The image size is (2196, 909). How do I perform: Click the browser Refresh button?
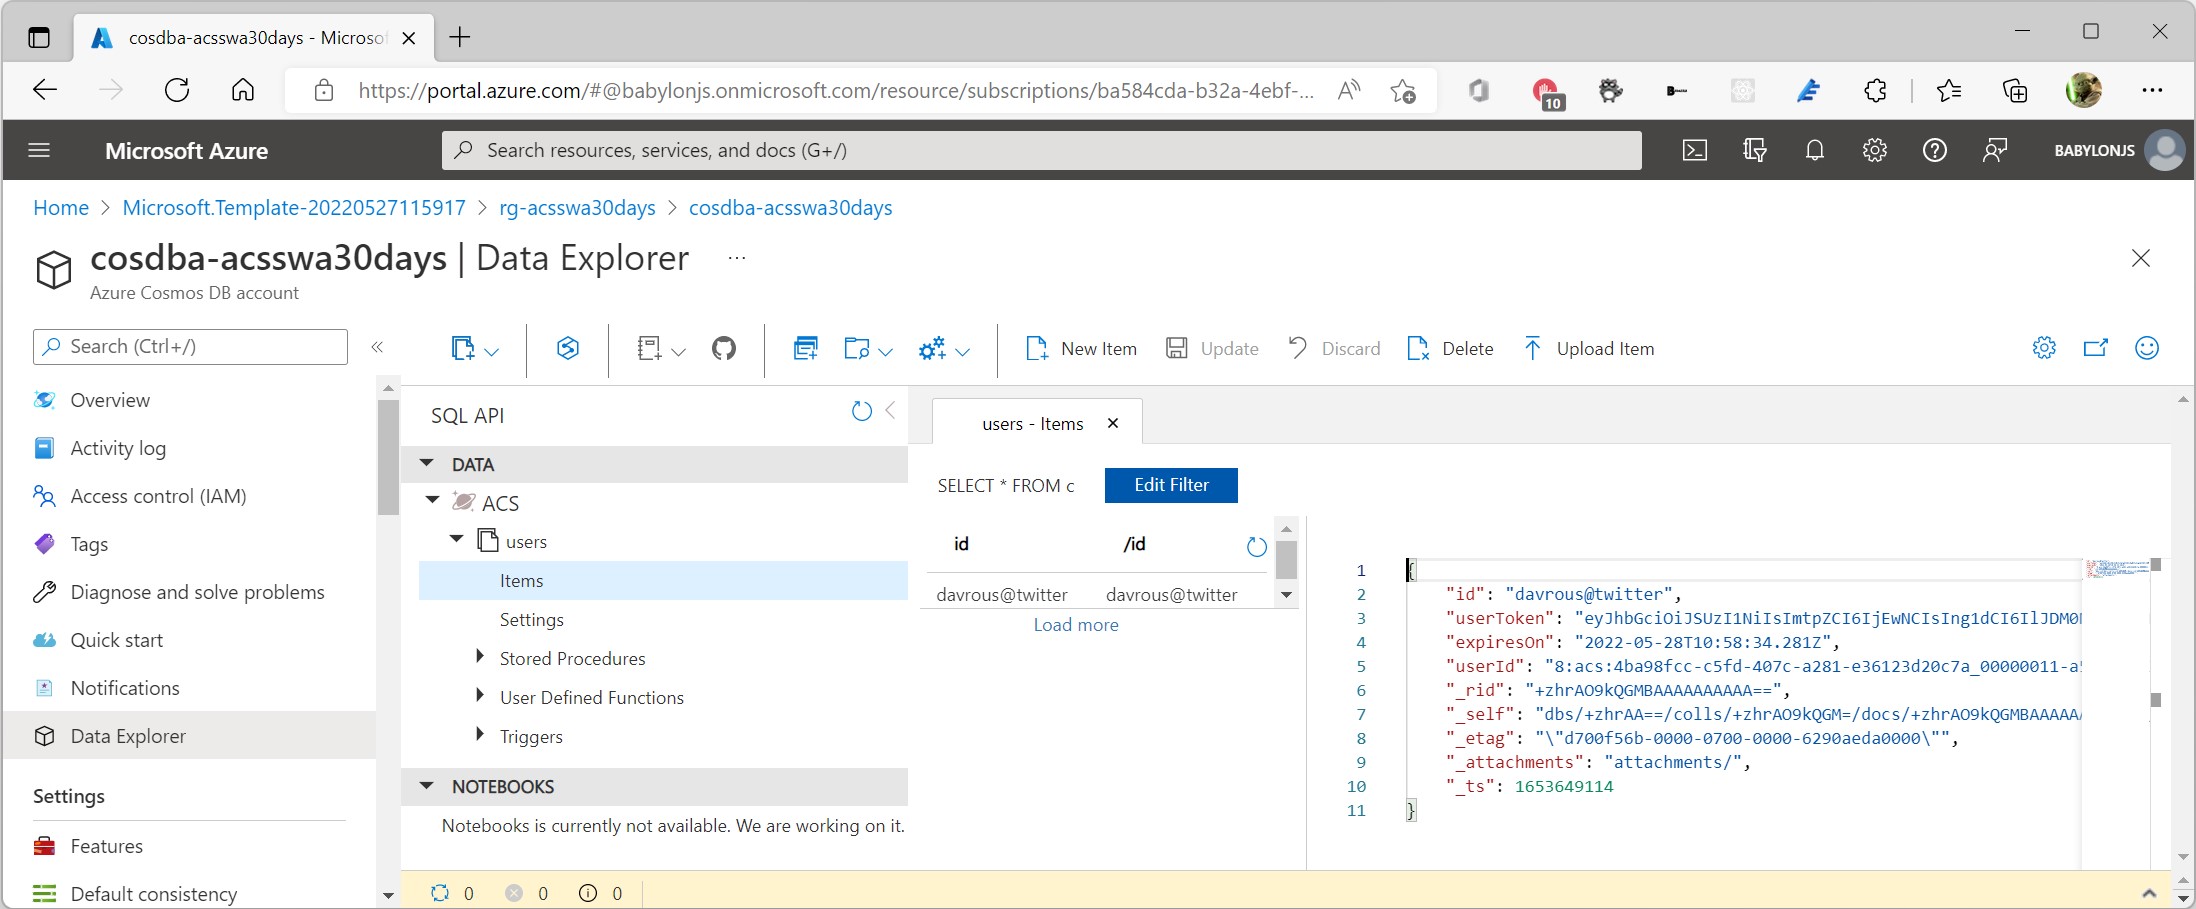tap(177, 91)
